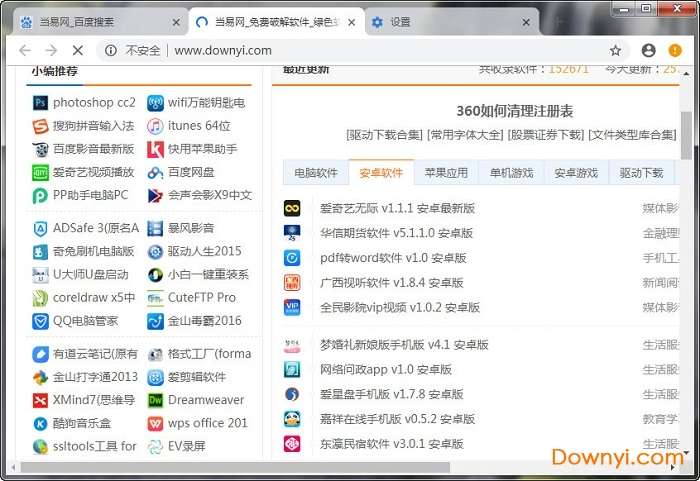The height and width of the screenshot is (481, 700).
Task: Open the [驱动下载合集] link
Action: [384, 135]
